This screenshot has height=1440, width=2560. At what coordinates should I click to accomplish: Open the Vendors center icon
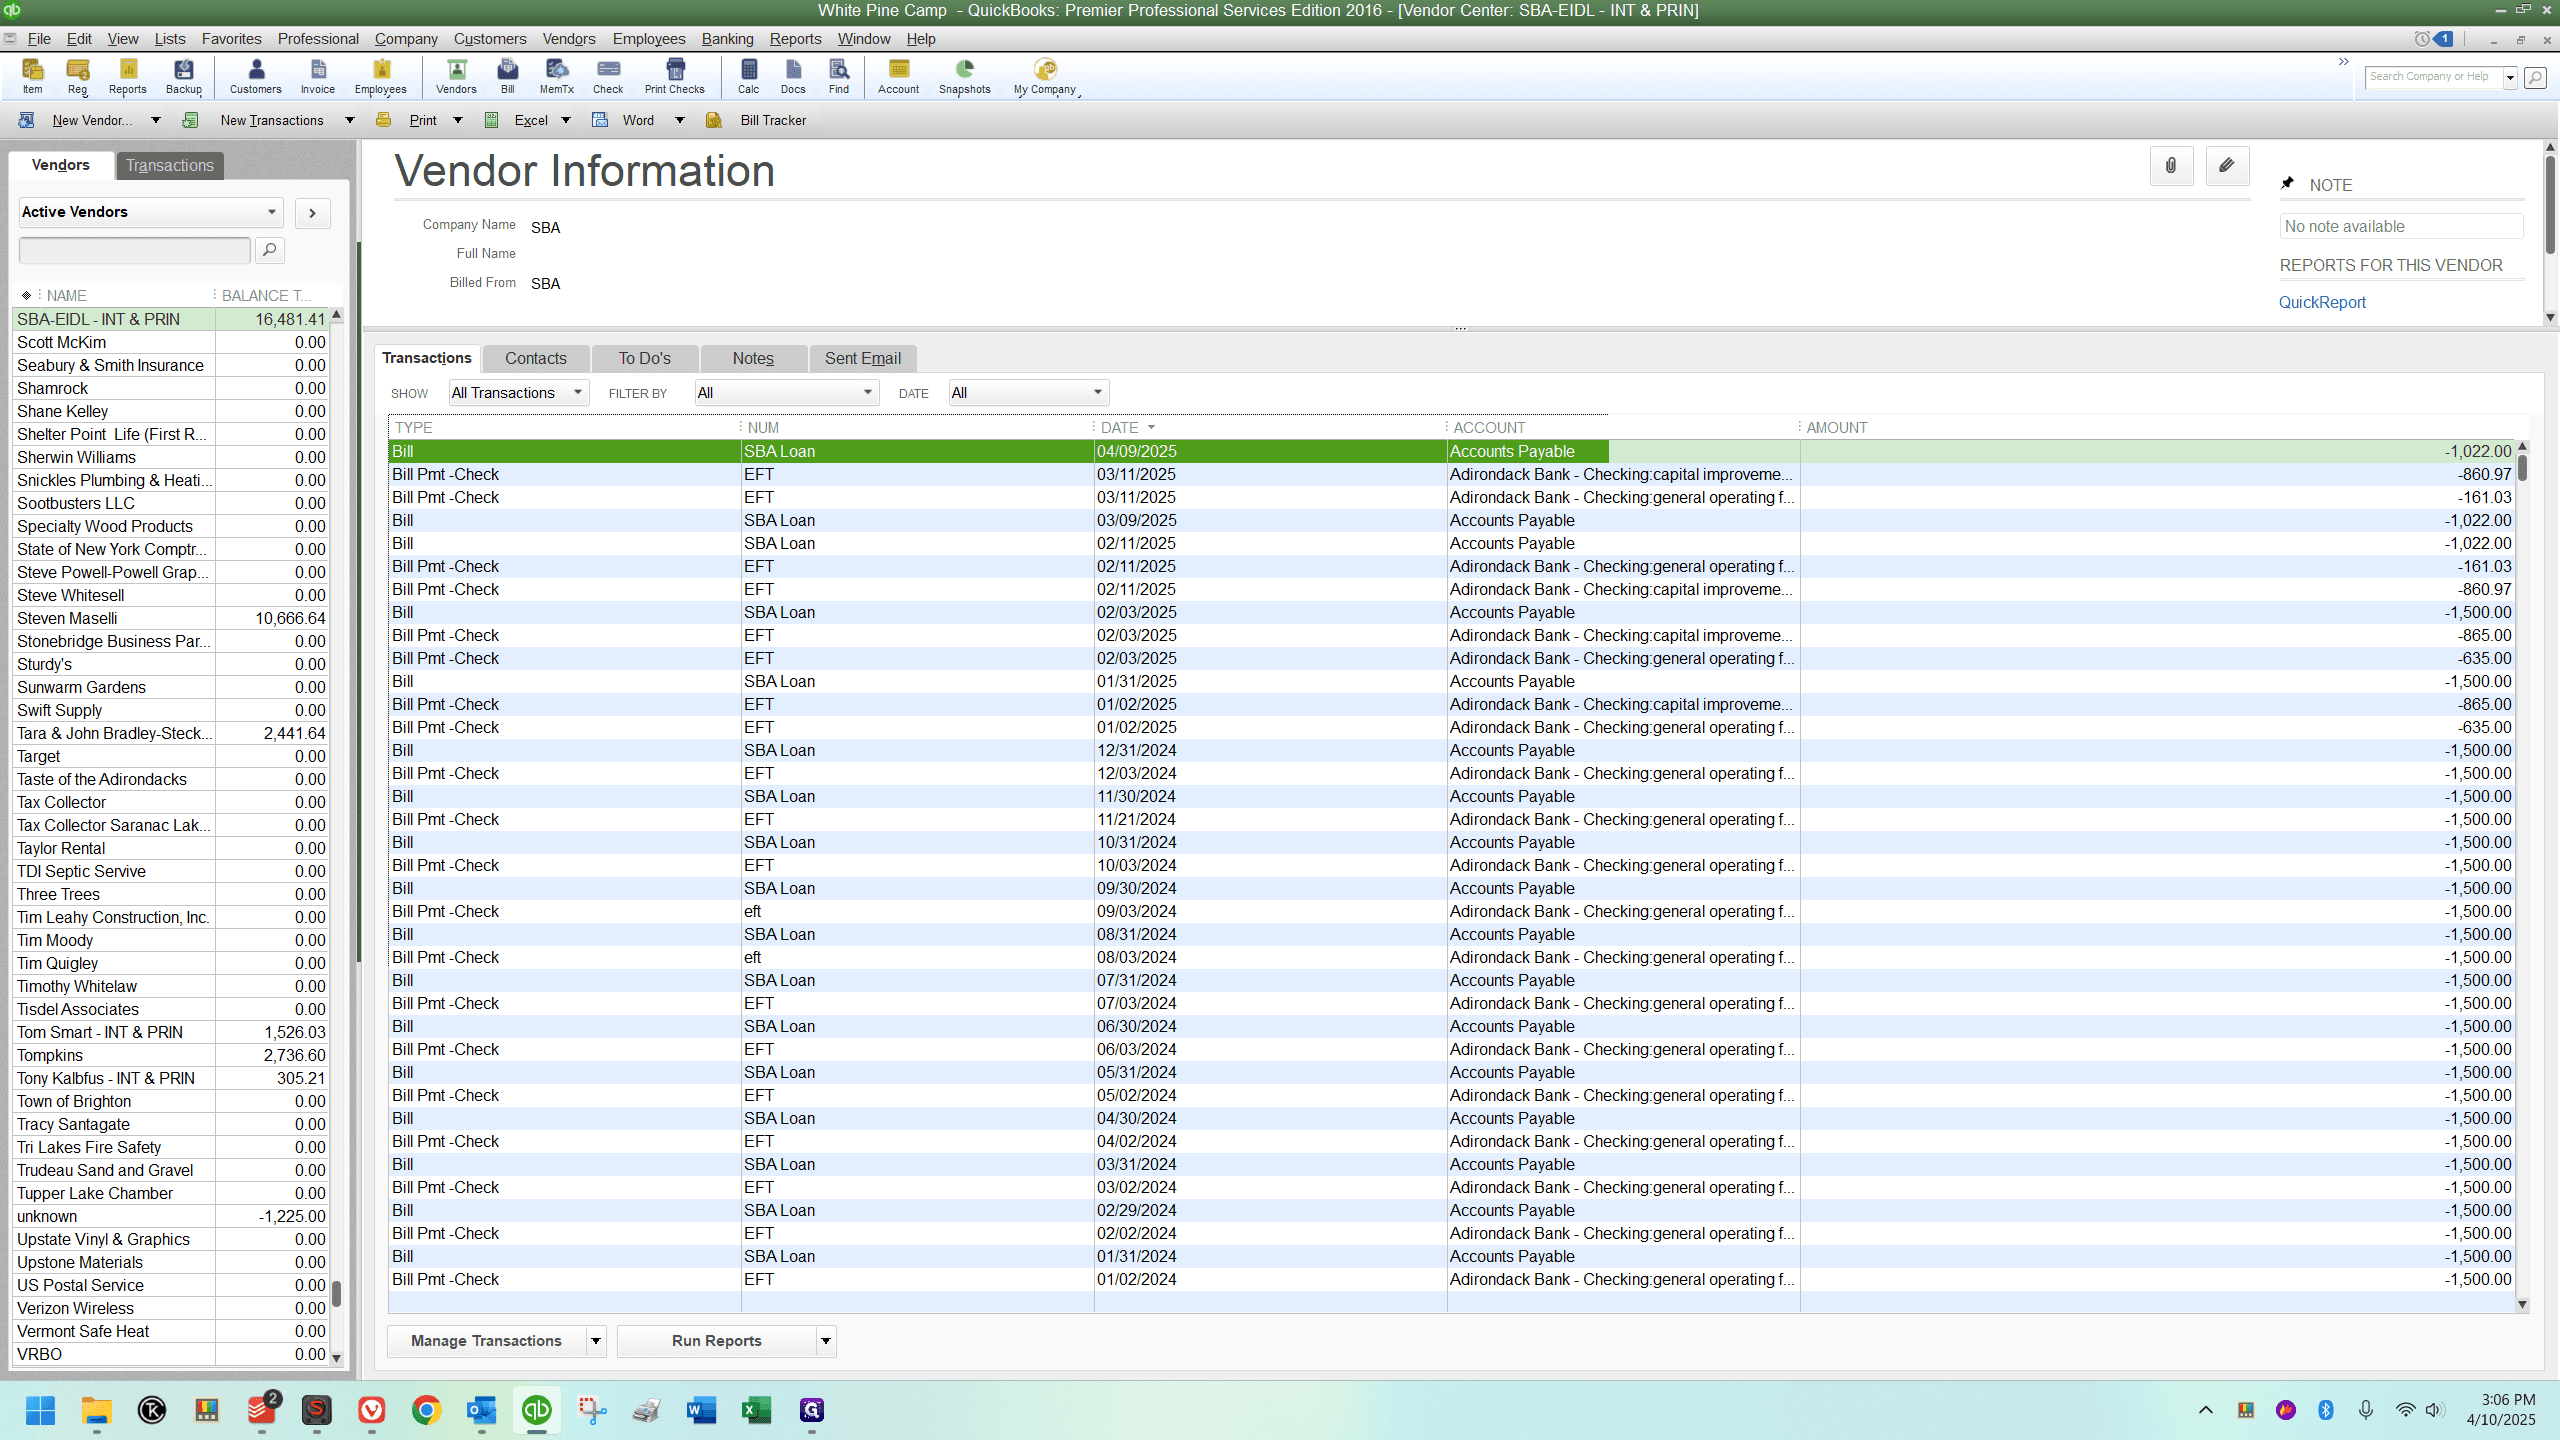click(x=456, y=76)
